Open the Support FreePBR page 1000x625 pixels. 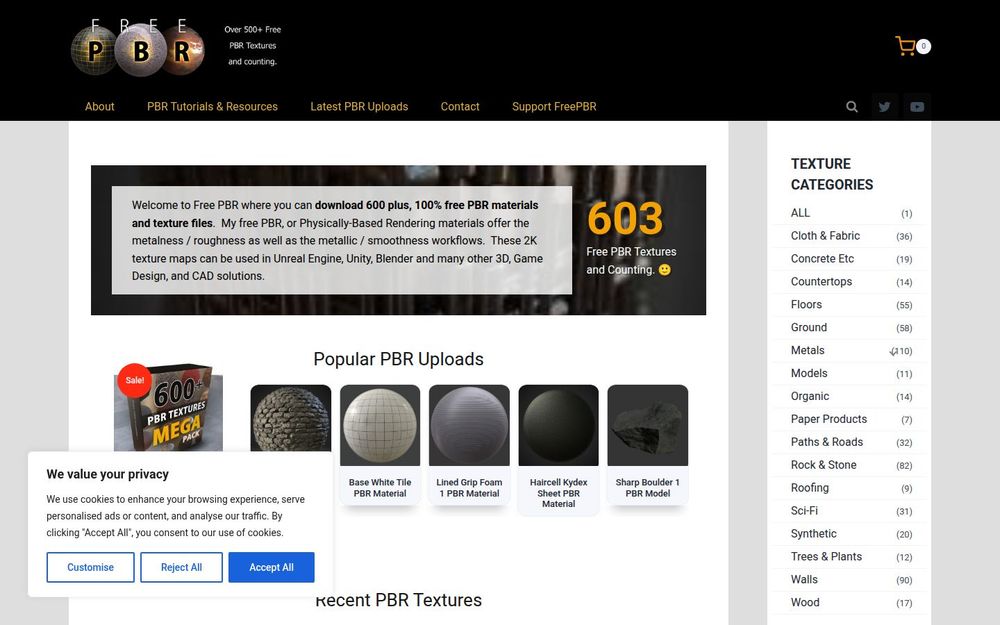[554, 107]
